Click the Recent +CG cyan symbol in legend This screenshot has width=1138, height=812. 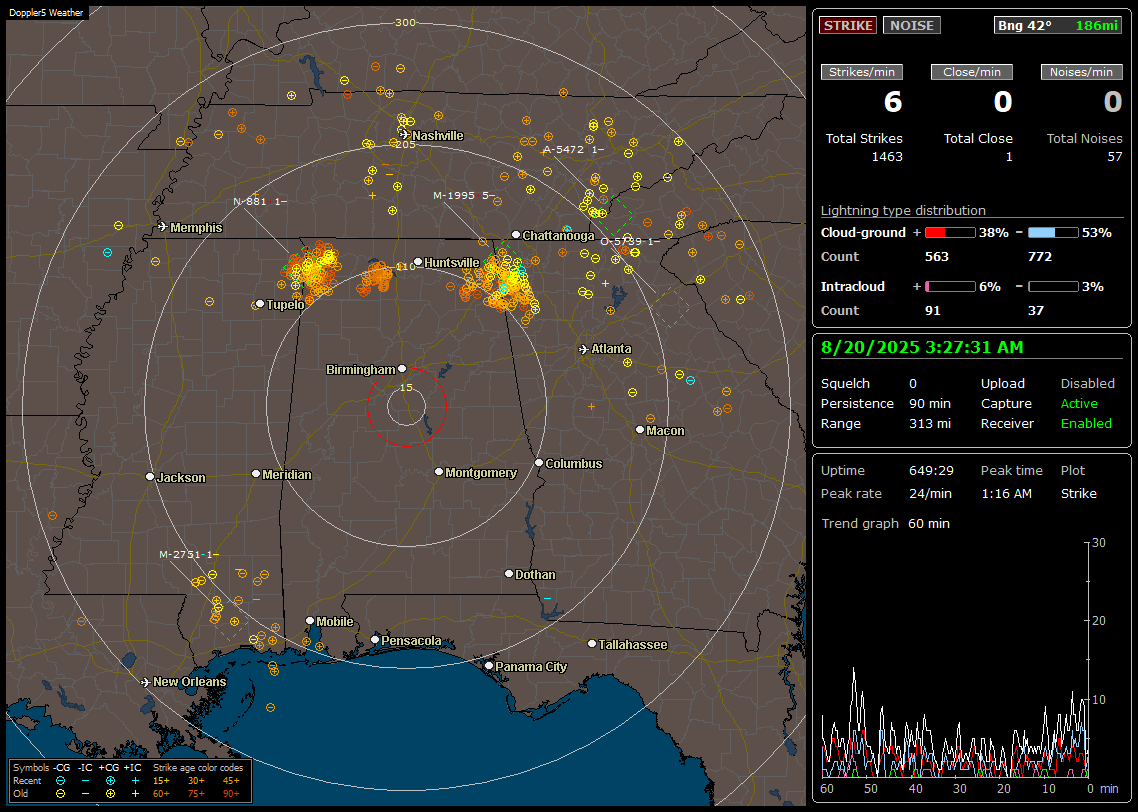coord(110,781)
